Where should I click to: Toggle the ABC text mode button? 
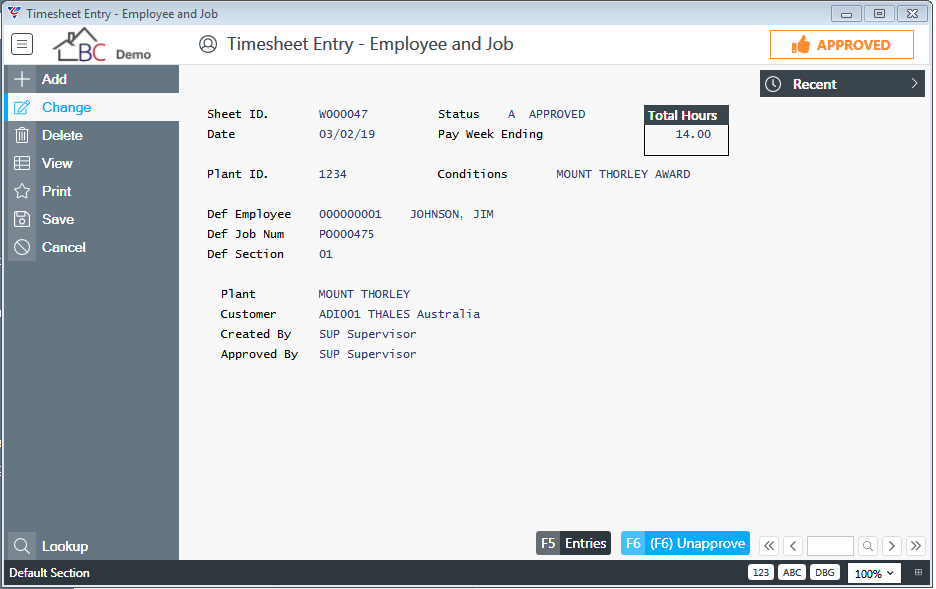(792, 572)
